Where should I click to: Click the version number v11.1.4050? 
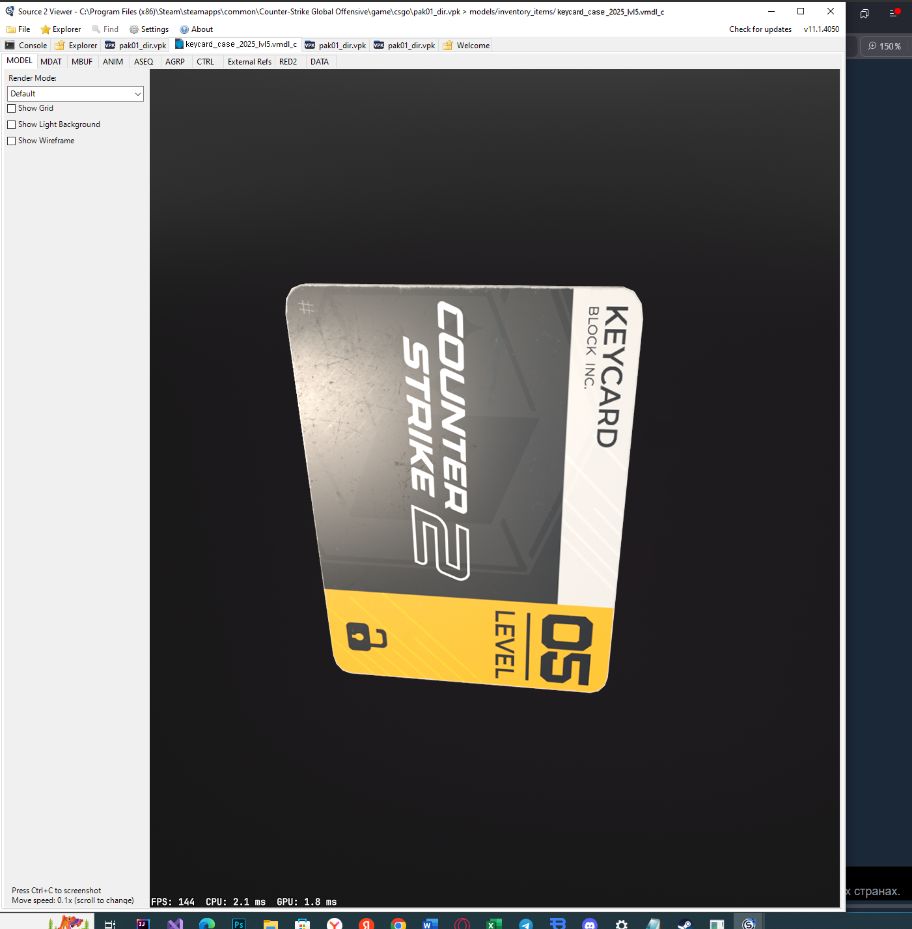pos(821,29)
